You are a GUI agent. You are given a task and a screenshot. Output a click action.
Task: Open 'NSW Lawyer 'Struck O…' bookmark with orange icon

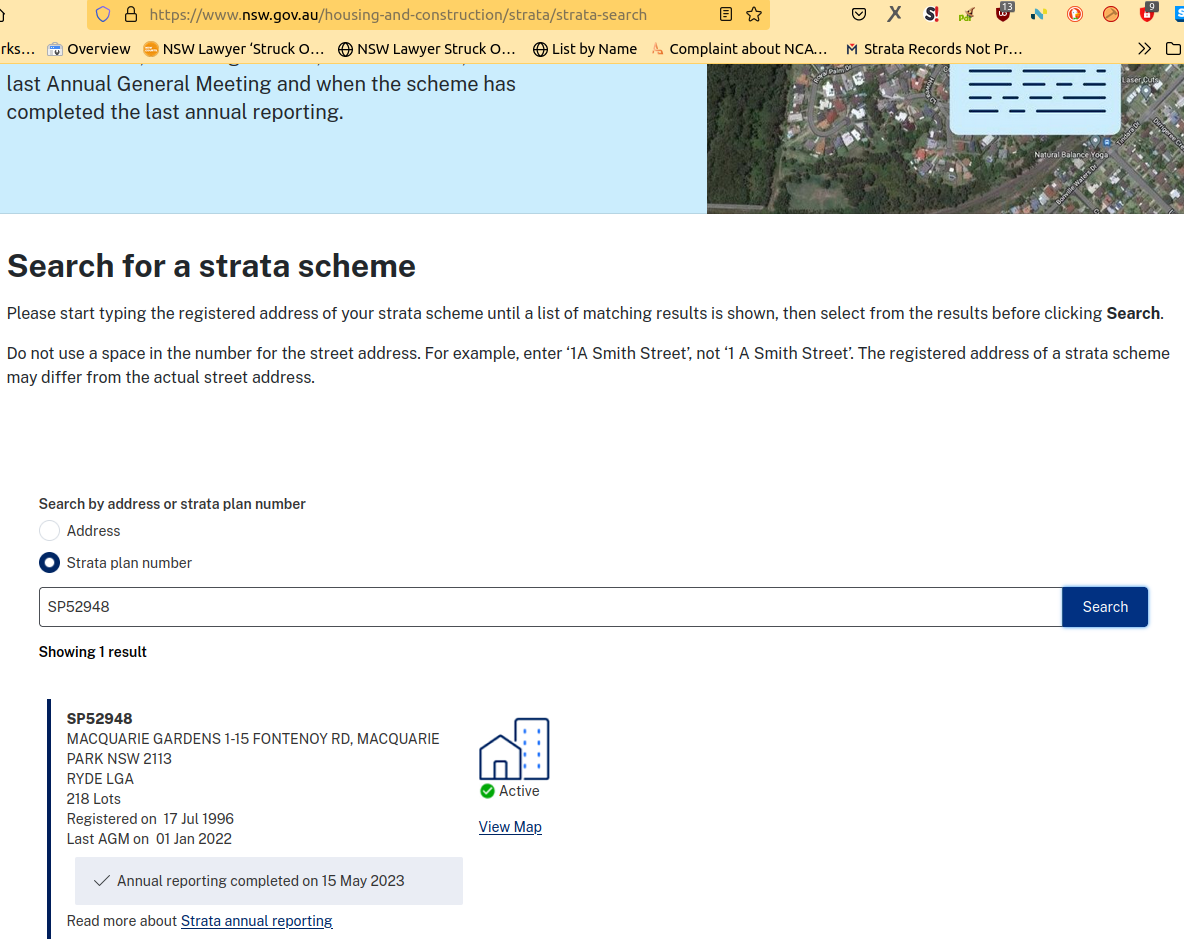(x=234, y=49)
